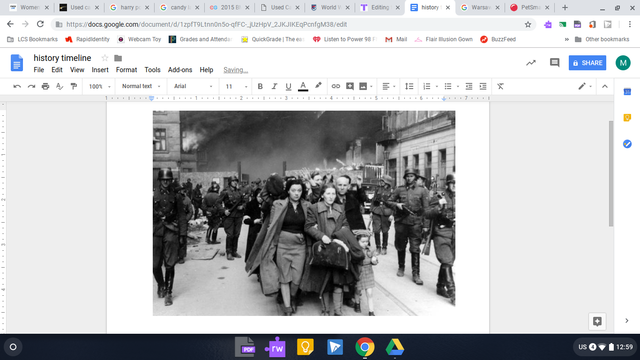Toggle Italic formatting
Screen dimensions: 640x360
tap(274, 86)
